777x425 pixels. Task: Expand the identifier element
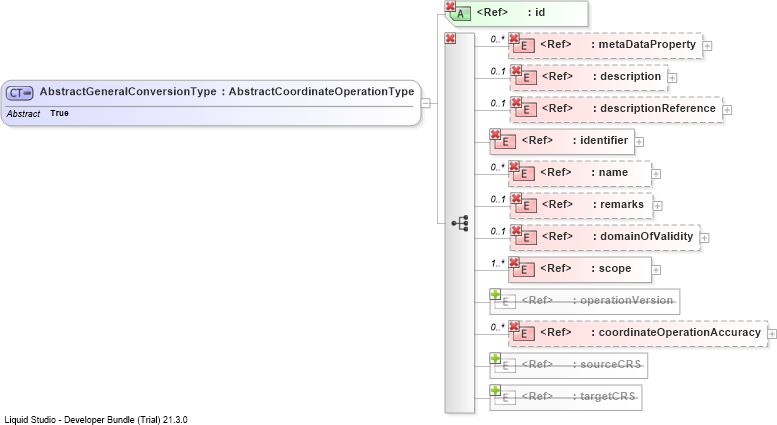point(639,142)
